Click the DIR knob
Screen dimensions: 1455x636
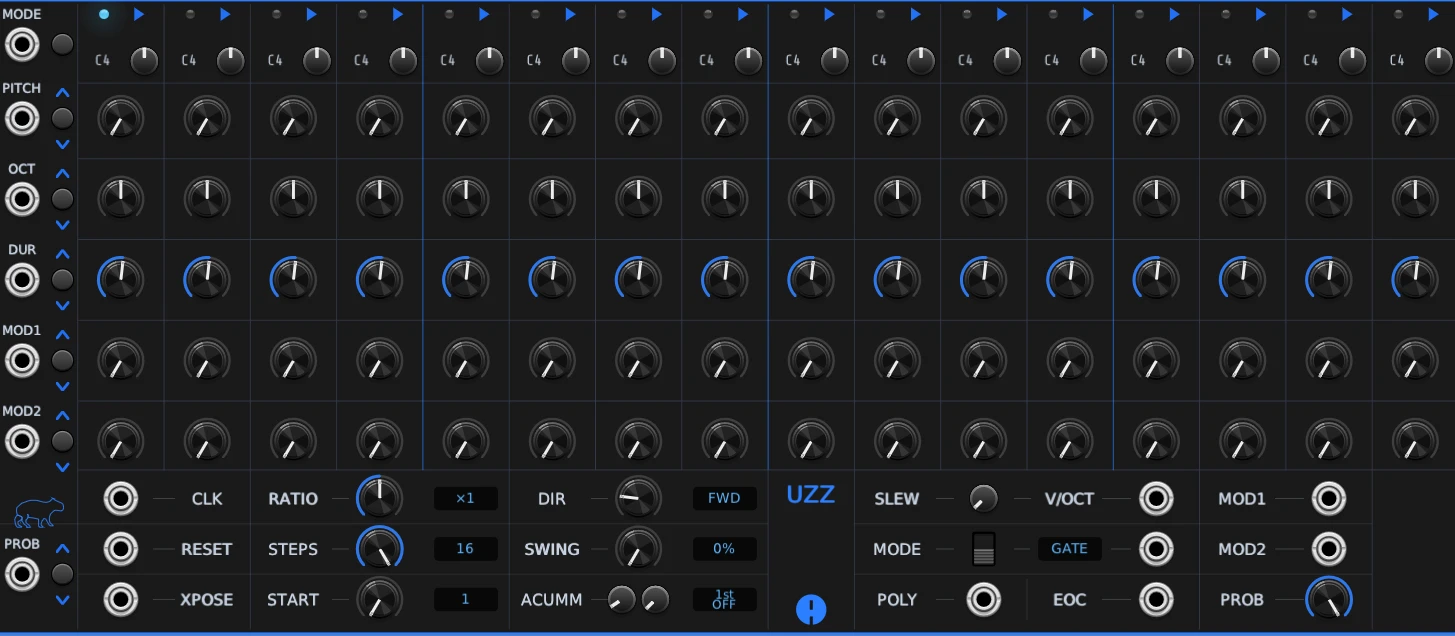click(x=638, y=497)
